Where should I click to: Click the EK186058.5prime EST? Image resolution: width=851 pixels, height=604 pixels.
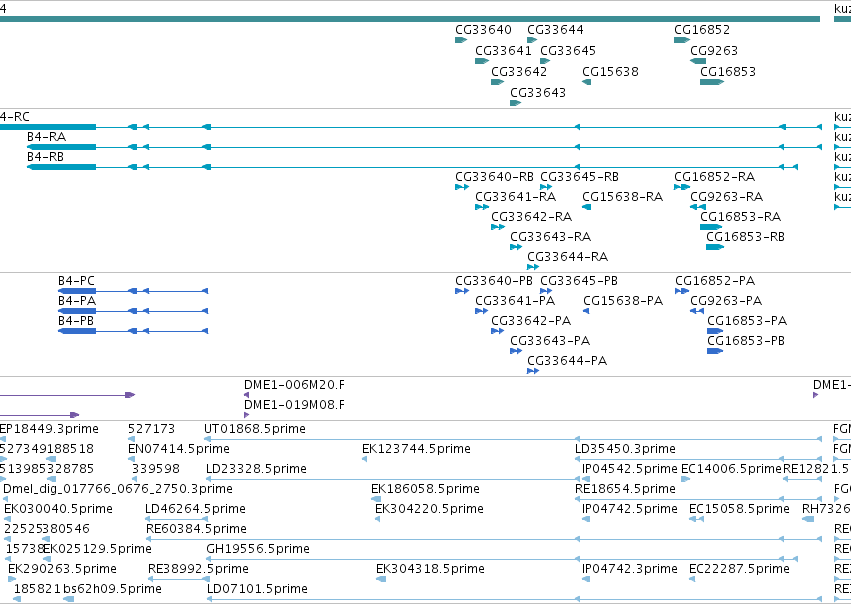[376, 499]
